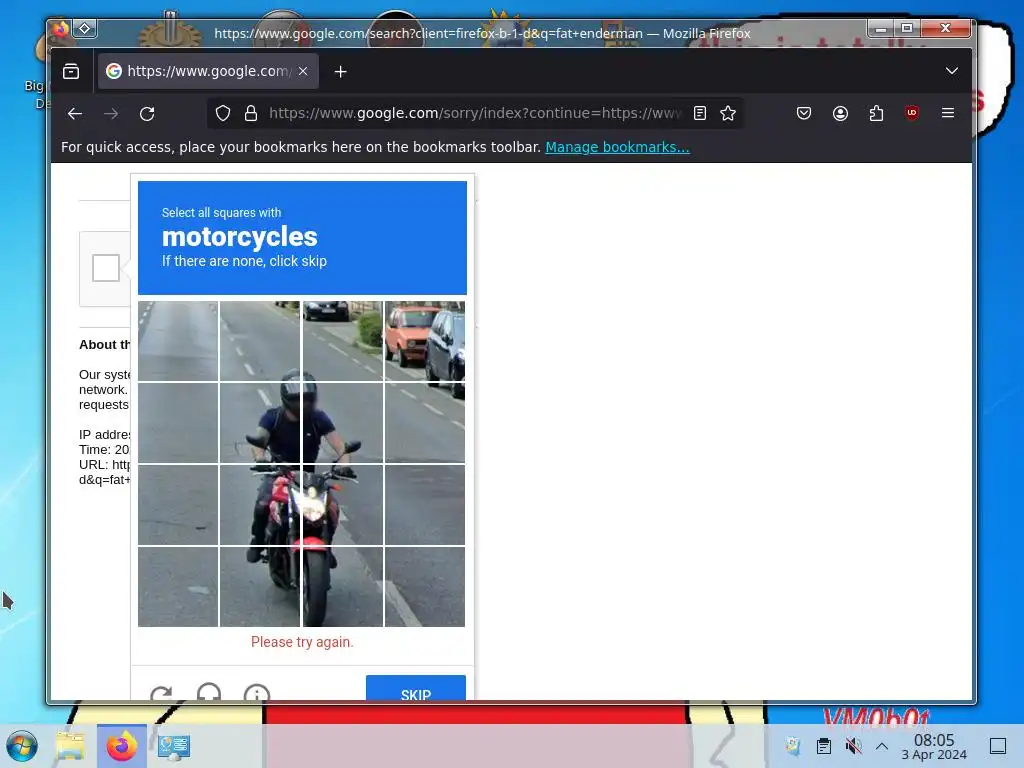Open Firefox hamburger application menu
This screenshot has height=768, width=1024.
948,113
